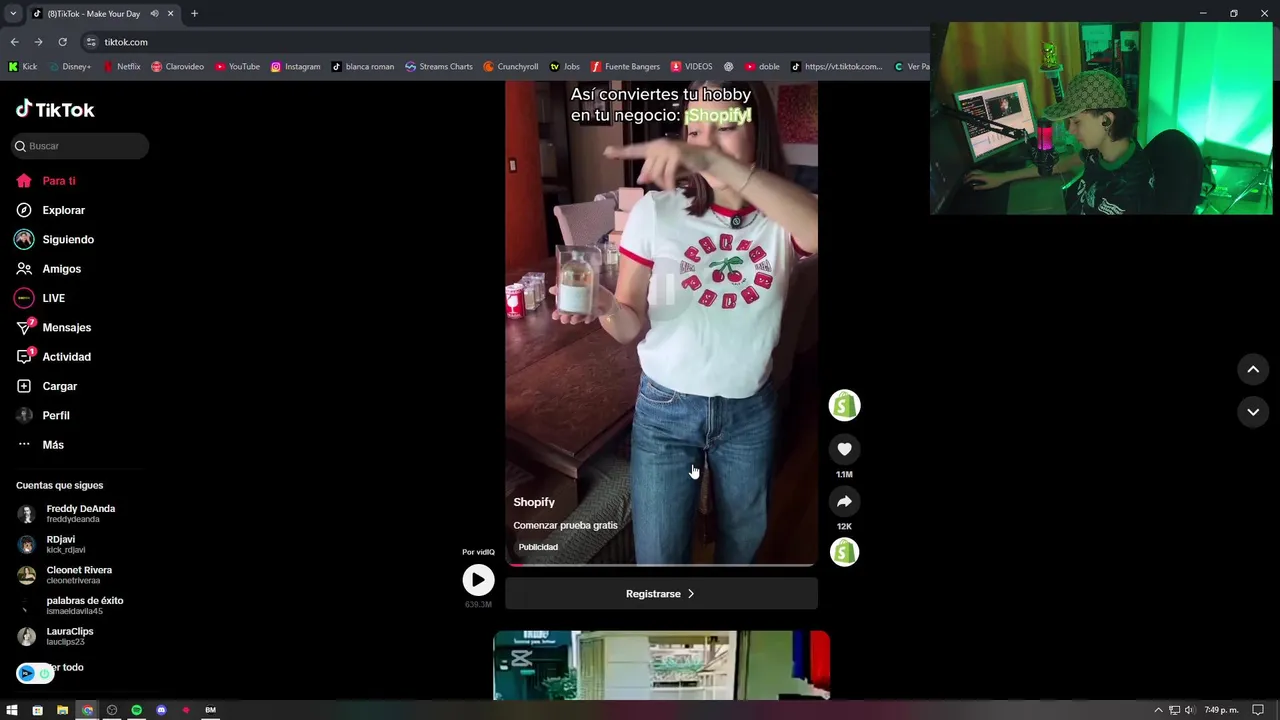Image resolution: width=1280 pixels, height=720 pixels.
Task: Like the Shopify video with heart icon
Action: click(x=844, y=449)
